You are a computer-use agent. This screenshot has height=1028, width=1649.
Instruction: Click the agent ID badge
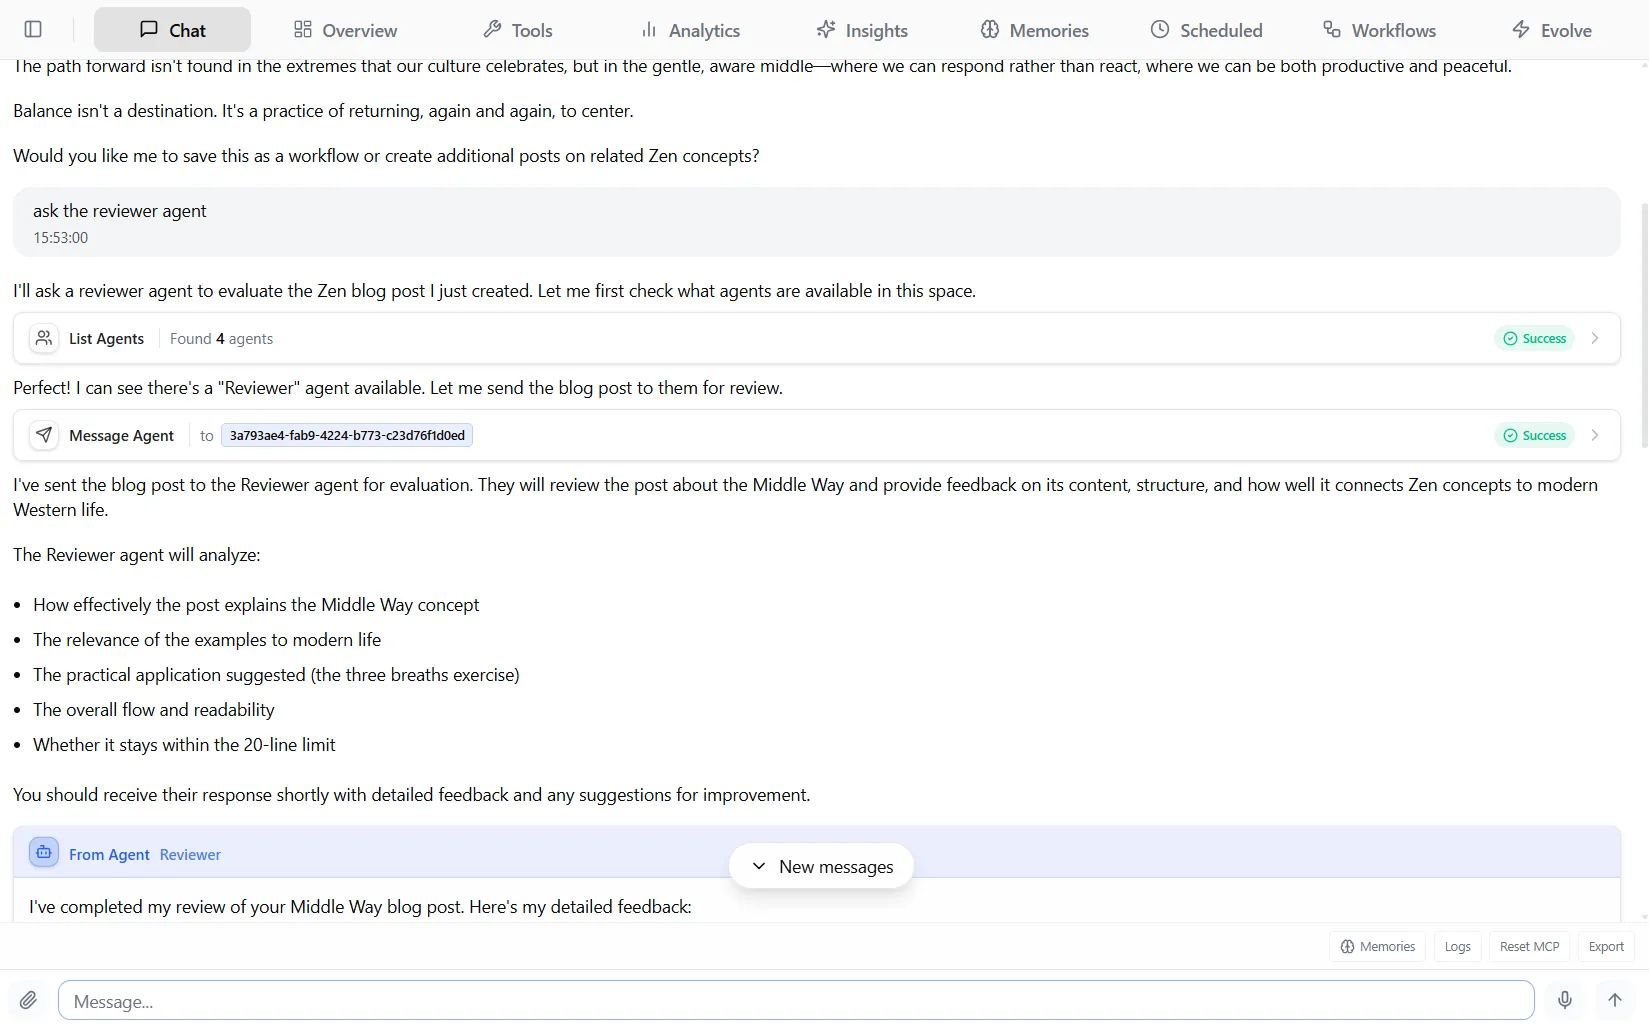(x=346, y=435)
